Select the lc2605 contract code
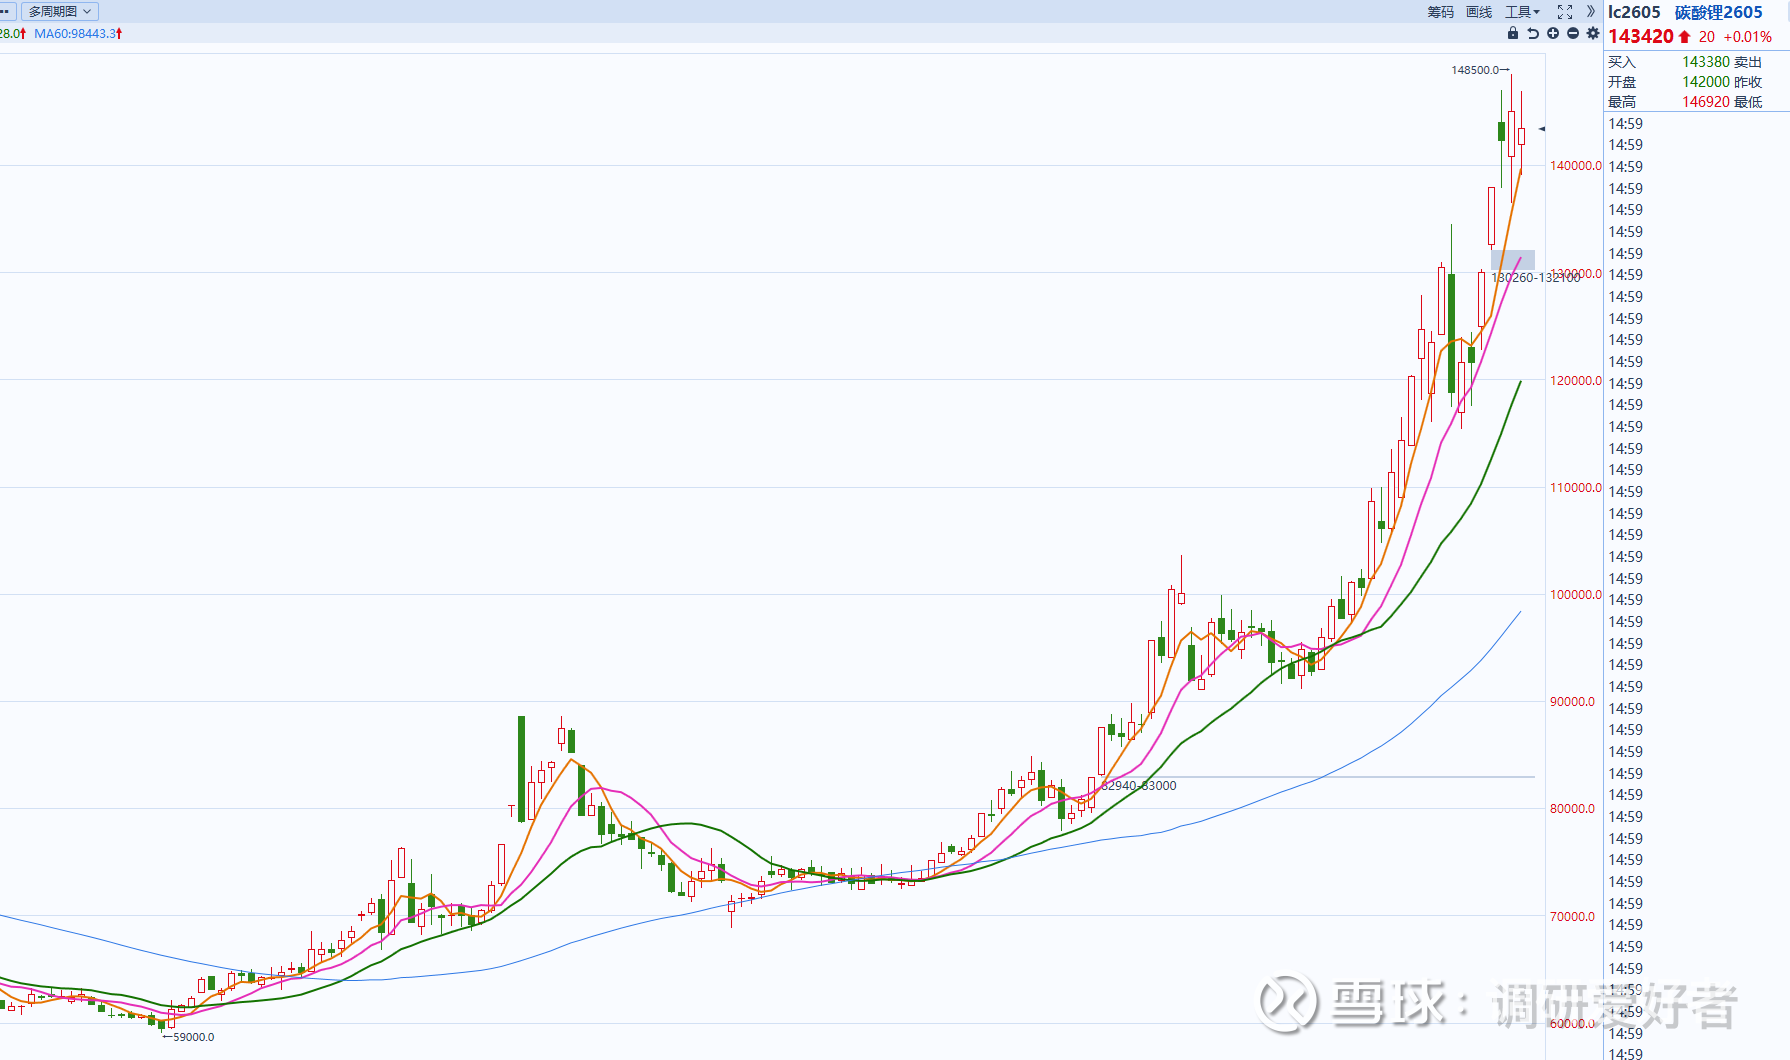This screenshot has width=1790, height=1060. tap(1634, 12)
